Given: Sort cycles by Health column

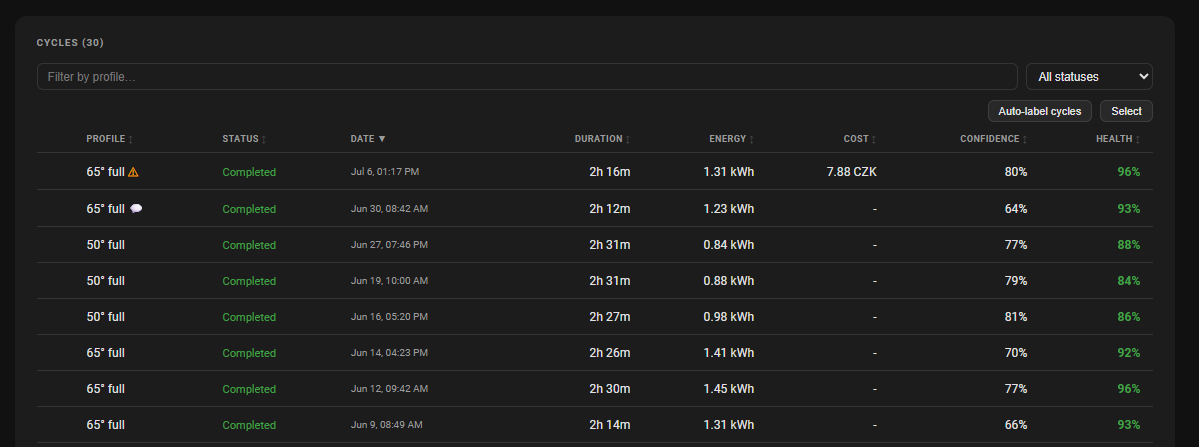Looking at the screenshot, I should (1118, 139).
